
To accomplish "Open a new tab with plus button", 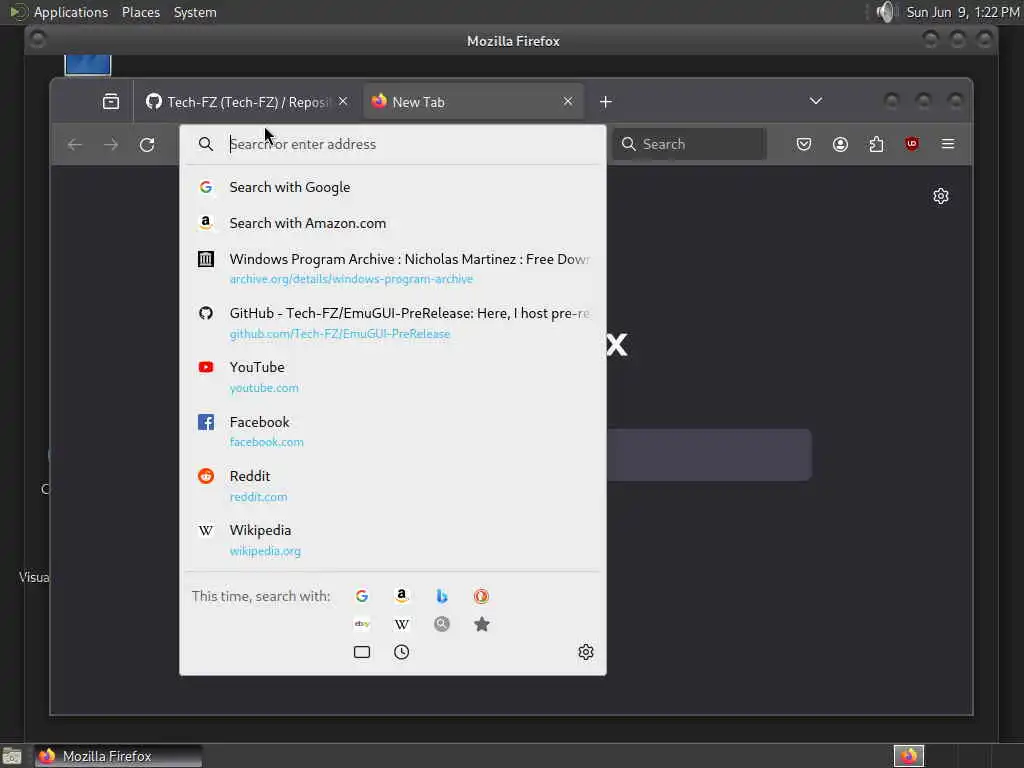I will (x=605, y=102).
